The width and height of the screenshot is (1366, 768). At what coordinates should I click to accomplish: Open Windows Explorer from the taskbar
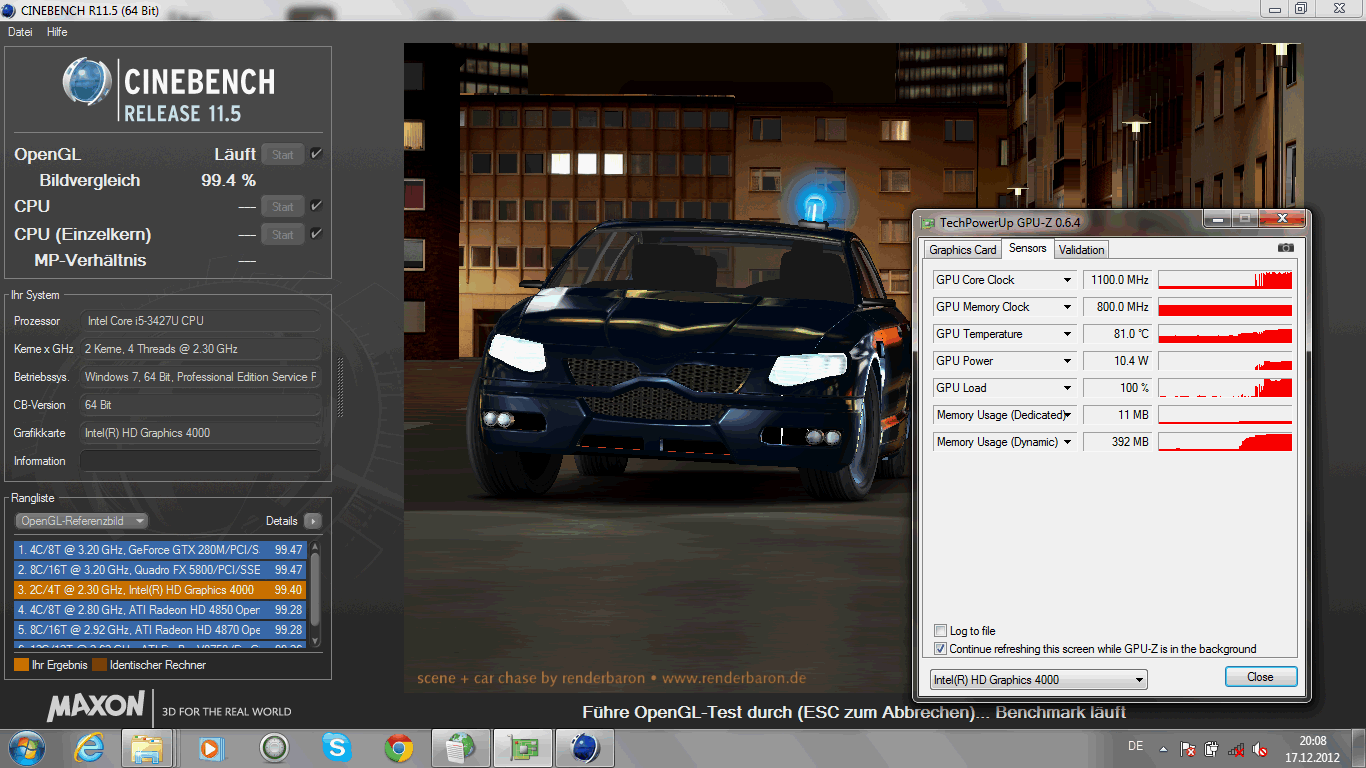coord(147,747)
